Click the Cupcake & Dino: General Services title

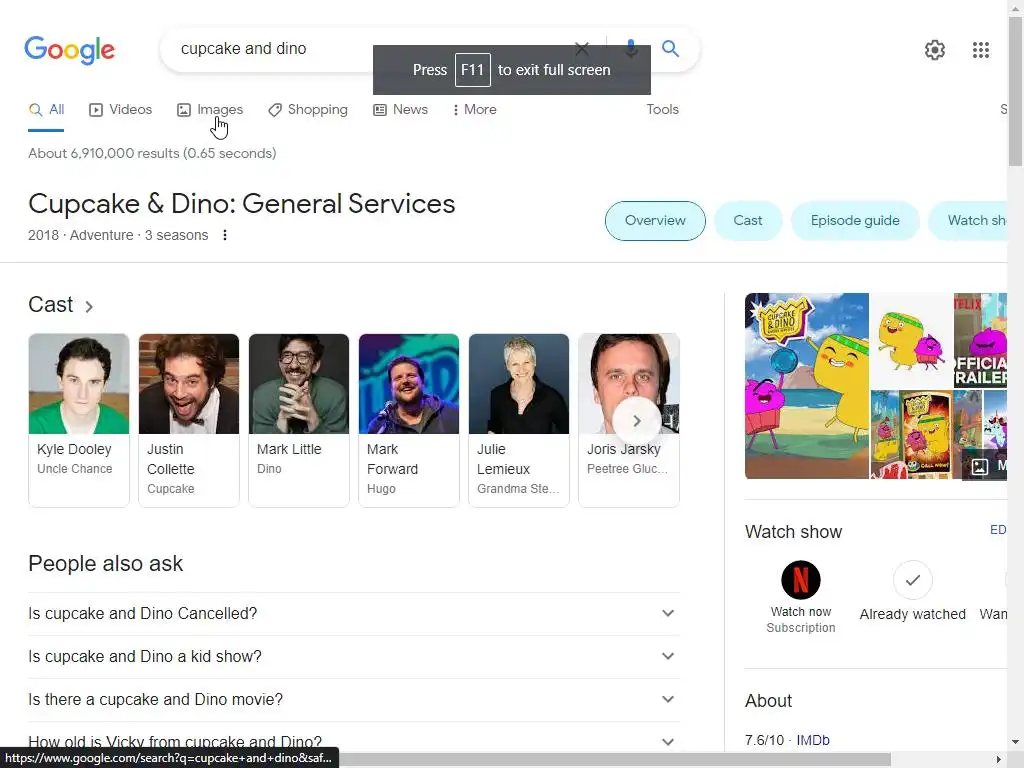242,204
